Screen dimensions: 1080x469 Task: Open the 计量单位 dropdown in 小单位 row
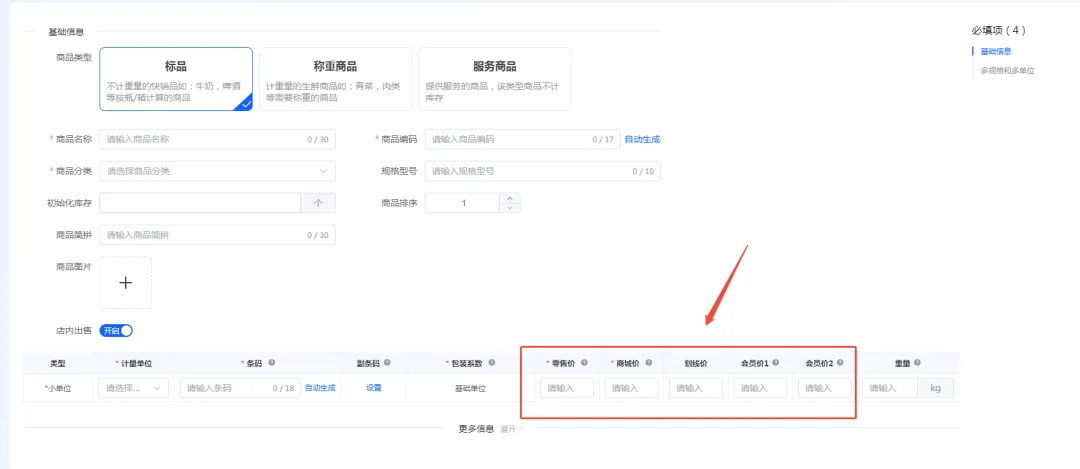pos(134,388)
